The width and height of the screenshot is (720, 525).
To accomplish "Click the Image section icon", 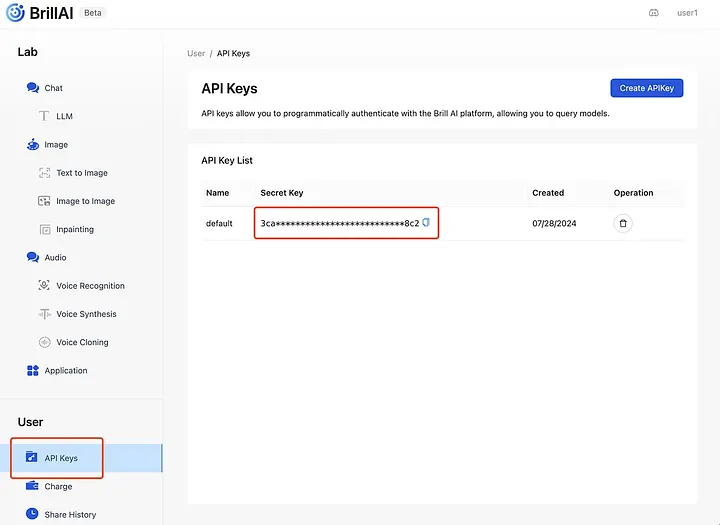I will point(33,145).
